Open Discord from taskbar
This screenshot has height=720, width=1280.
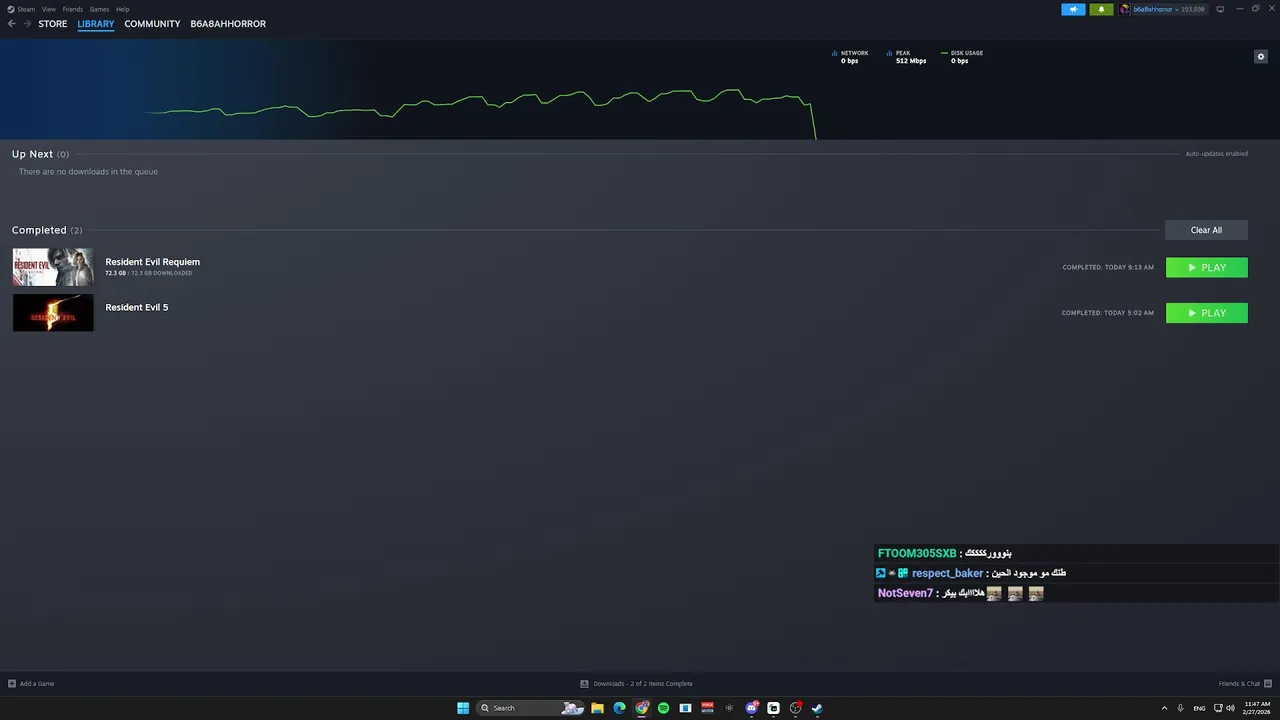tap(751, 708)
